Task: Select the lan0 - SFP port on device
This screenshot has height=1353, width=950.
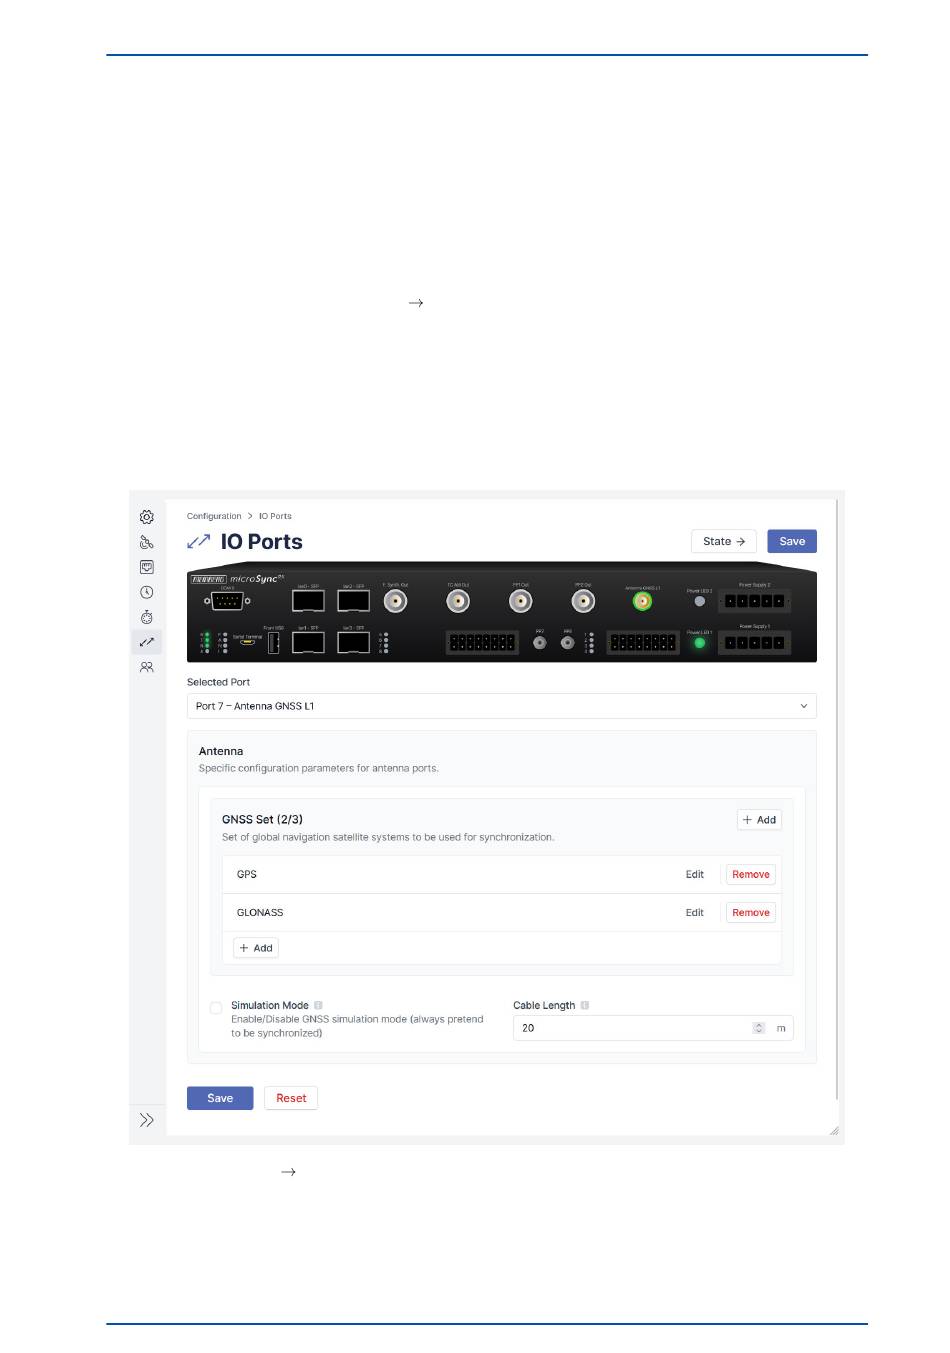Action: pos(308,601)
